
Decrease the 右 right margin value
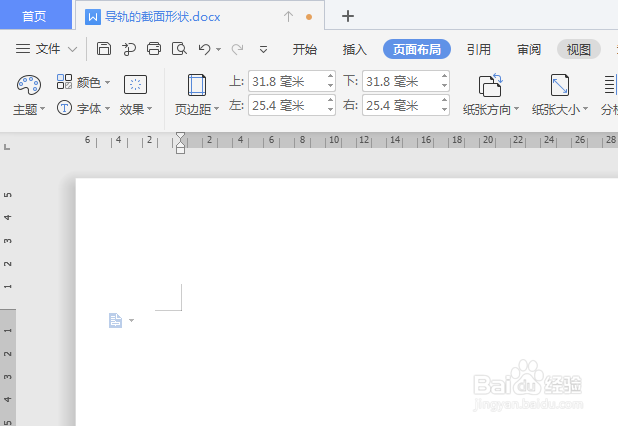[445, 110]
